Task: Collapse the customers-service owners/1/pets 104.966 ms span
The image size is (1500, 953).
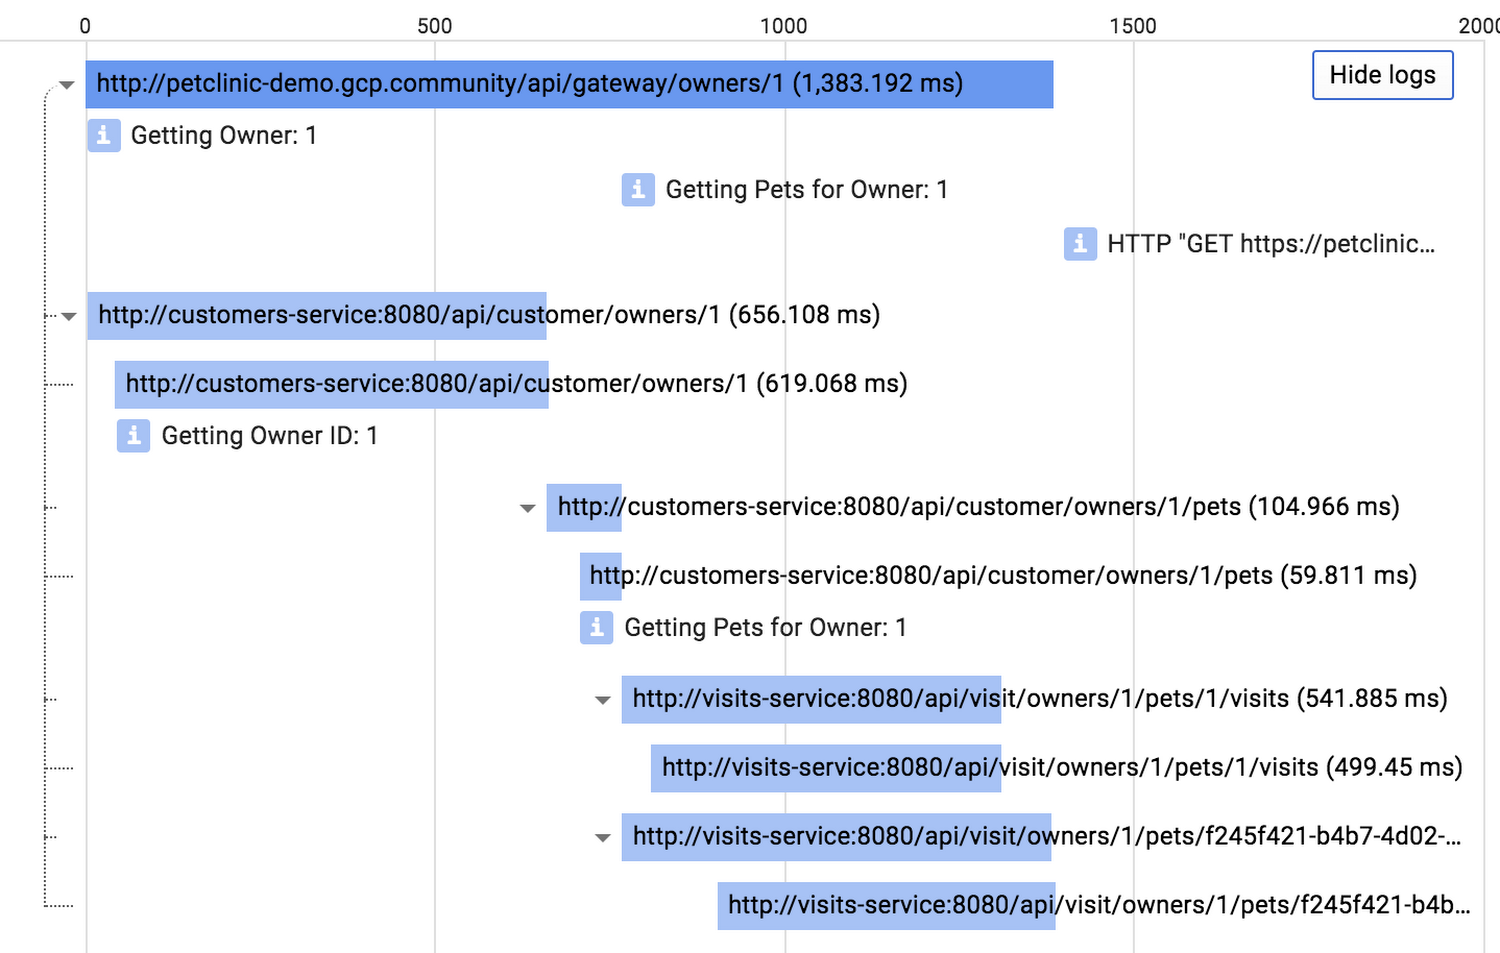Action: point(527,508)
